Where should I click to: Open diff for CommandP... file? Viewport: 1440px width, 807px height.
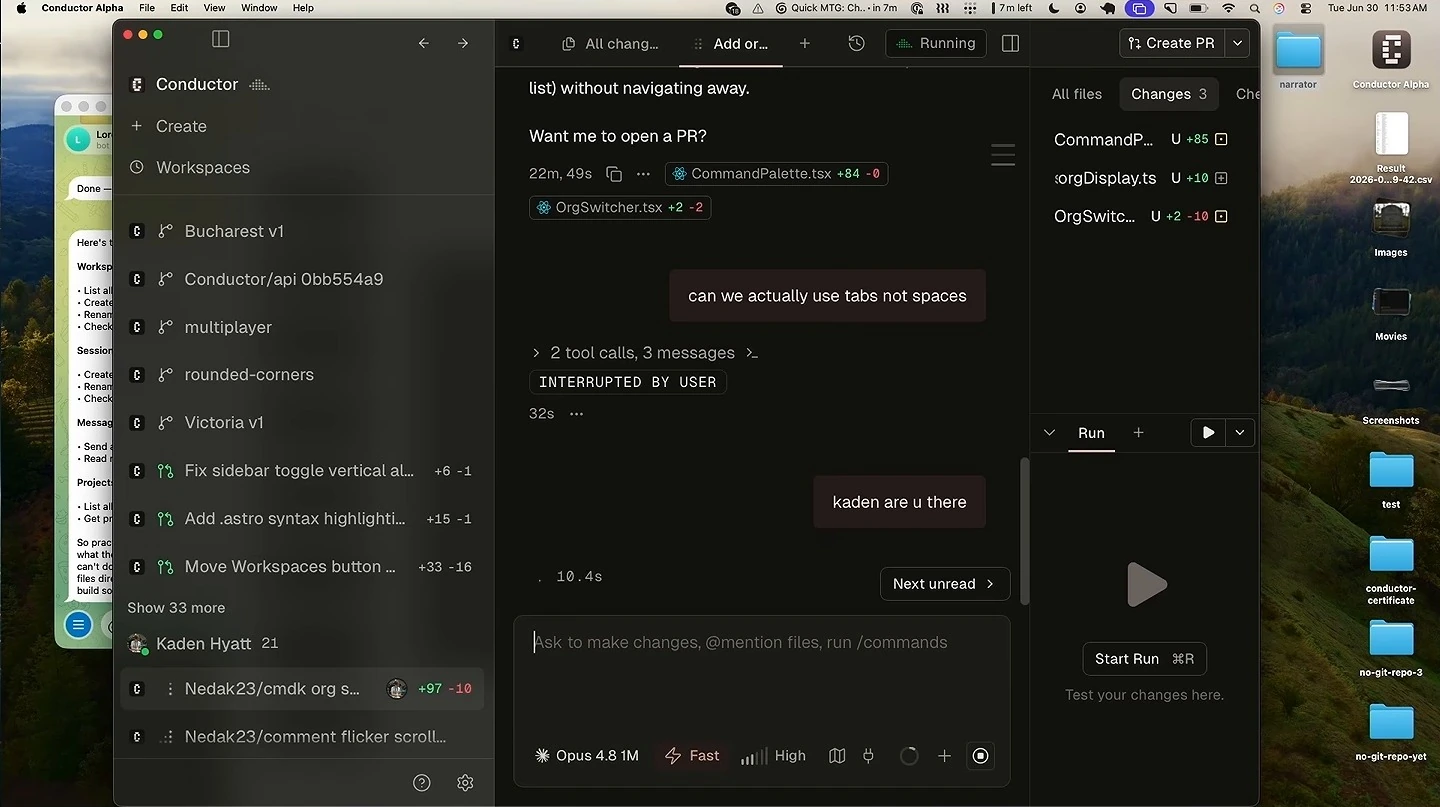click(1140, 140)
